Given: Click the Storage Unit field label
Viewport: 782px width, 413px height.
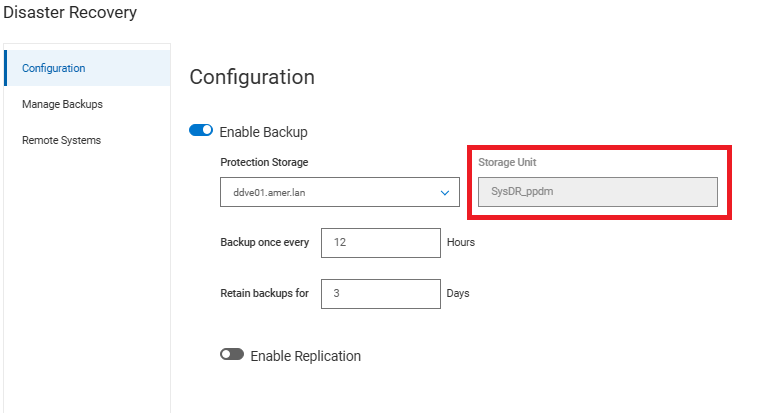Looking at the screenshot, I should pos(514,162).
